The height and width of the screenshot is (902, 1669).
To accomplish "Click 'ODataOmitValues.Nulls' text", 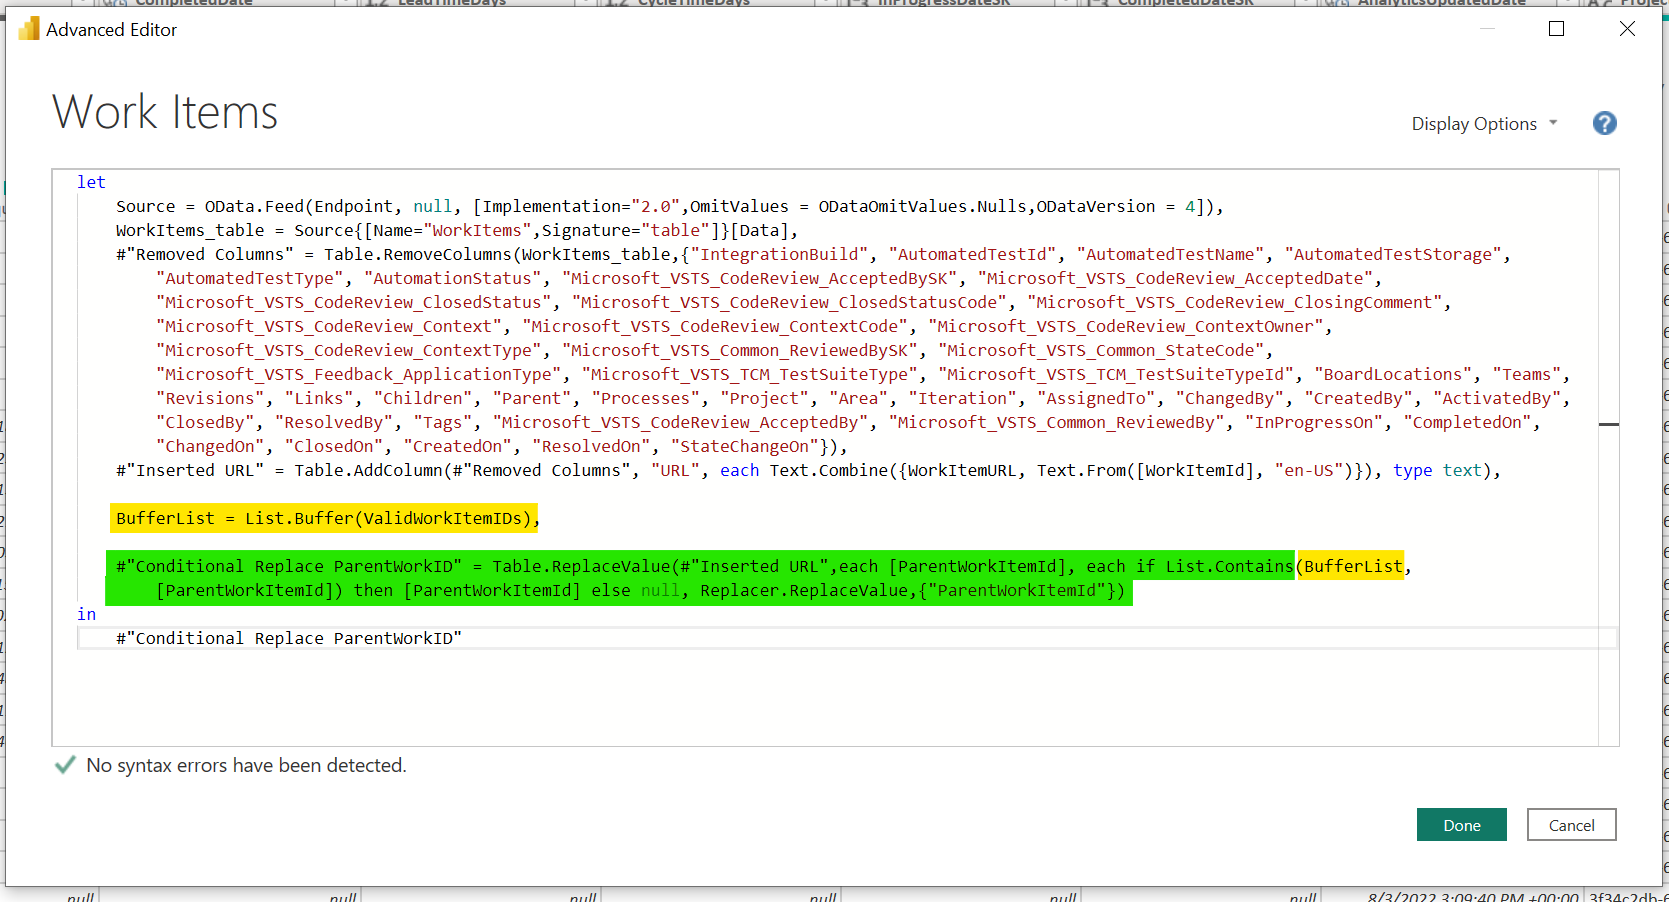I will point(923,206).
